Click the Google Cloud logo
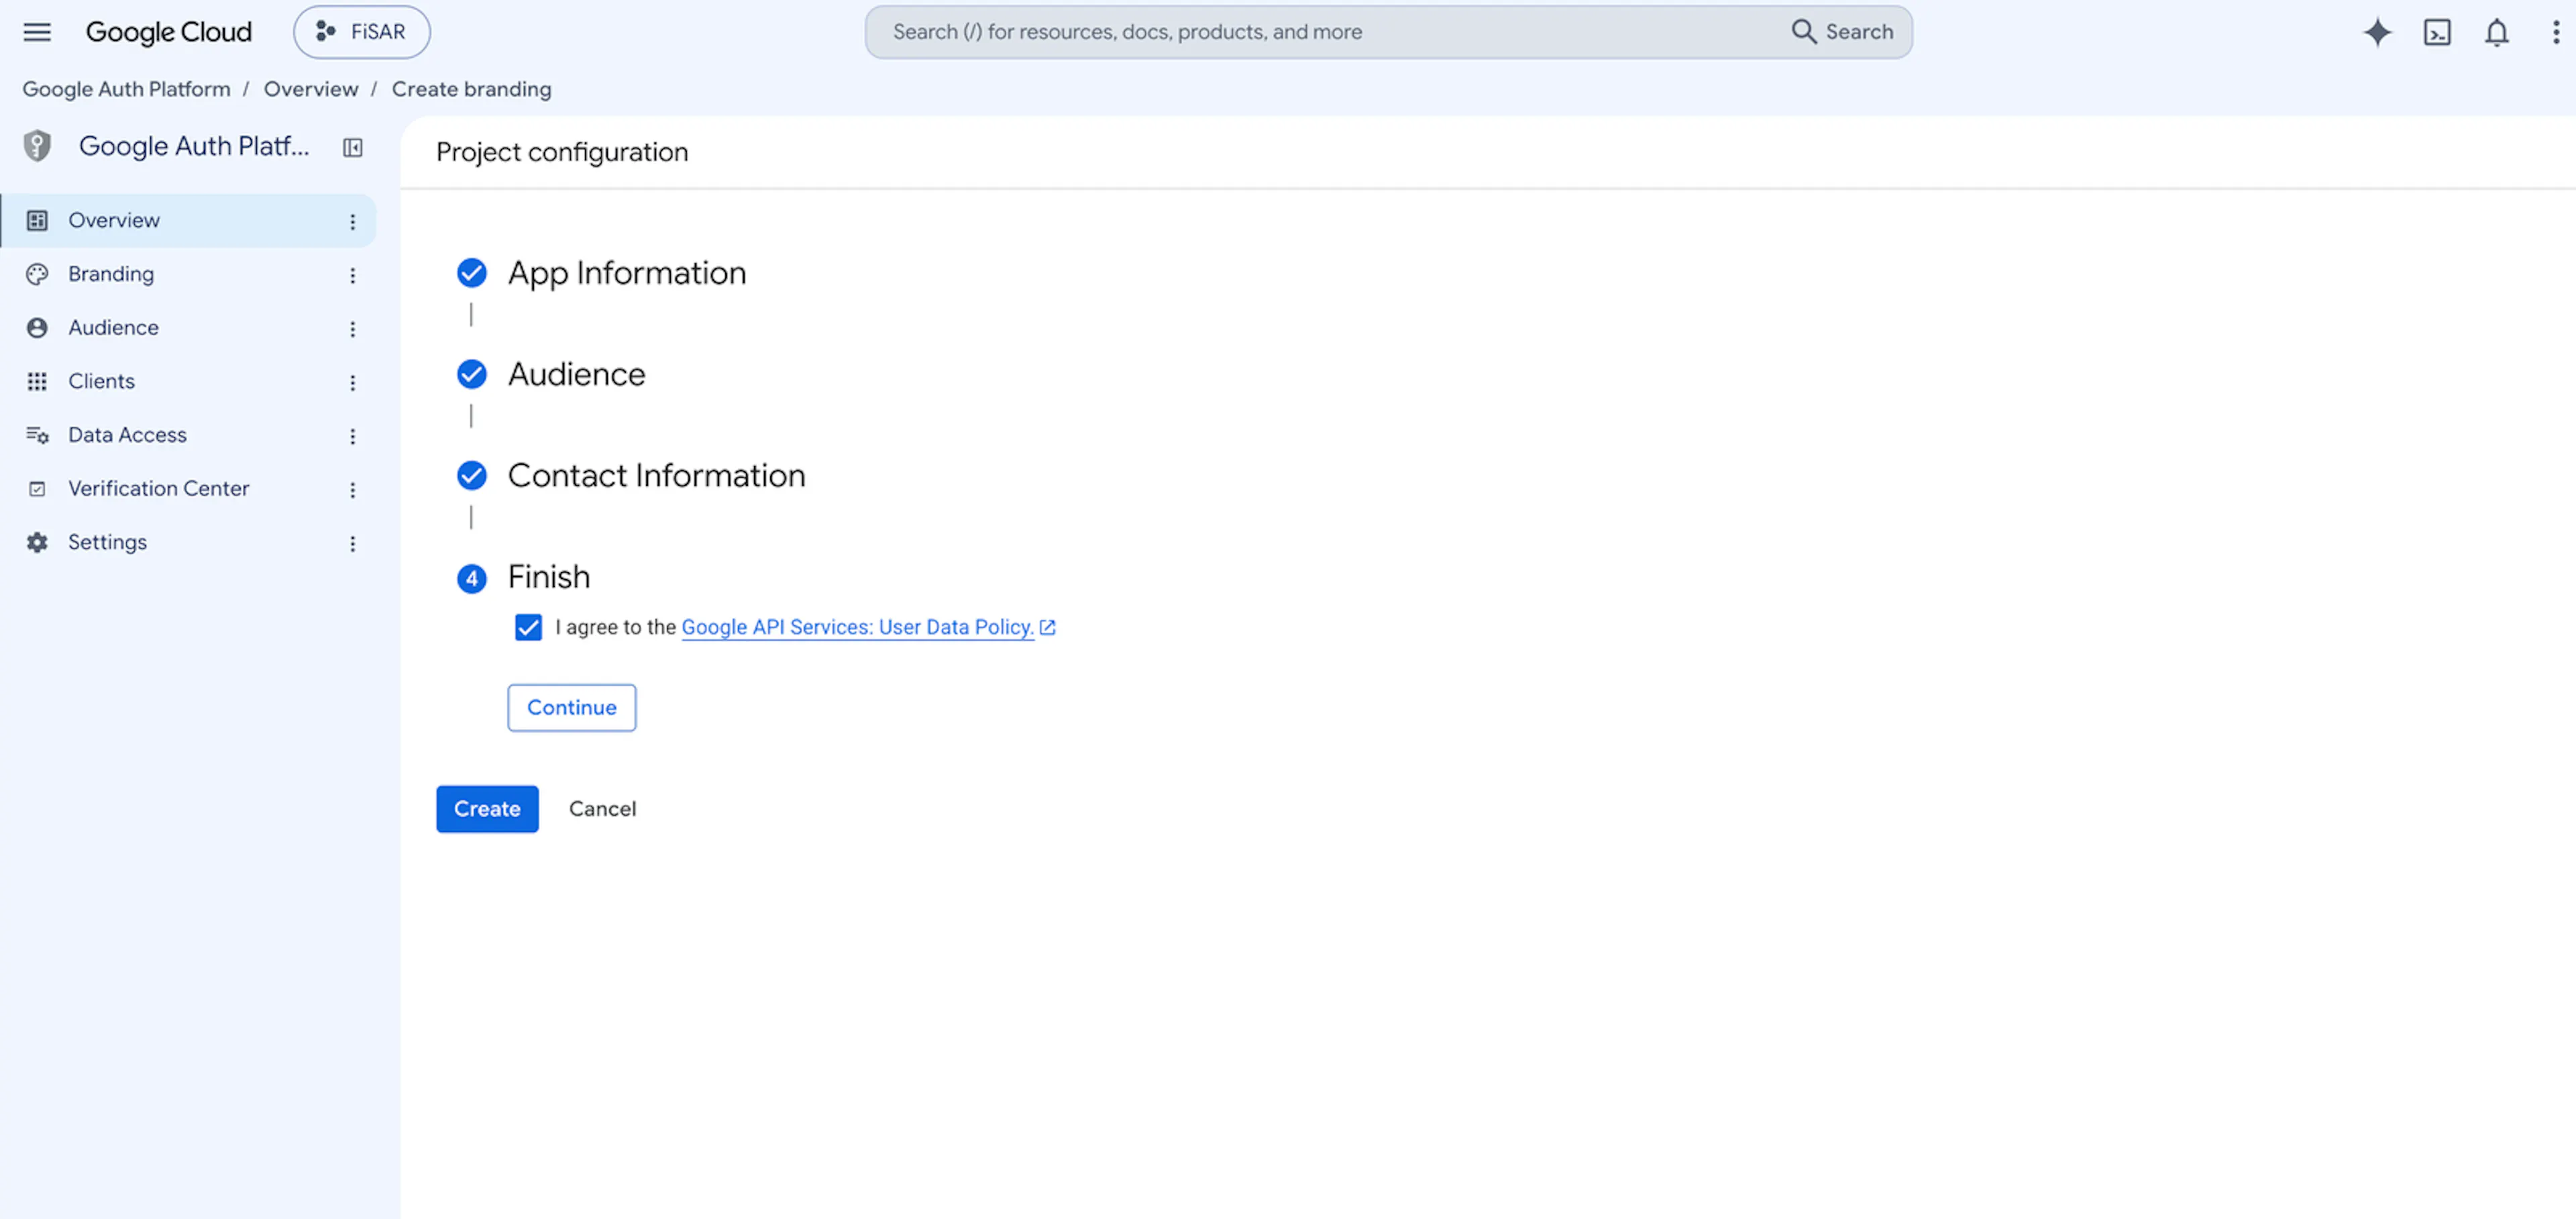This screenshot has width=2576, height=1219. click(168, 32)
